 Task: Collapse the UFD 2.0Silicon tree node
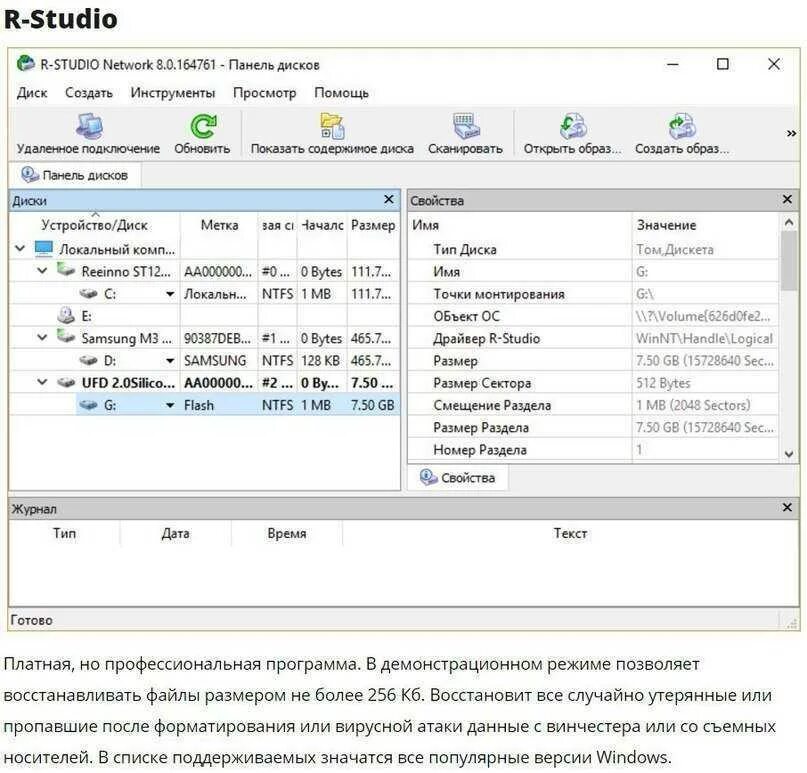43,382
